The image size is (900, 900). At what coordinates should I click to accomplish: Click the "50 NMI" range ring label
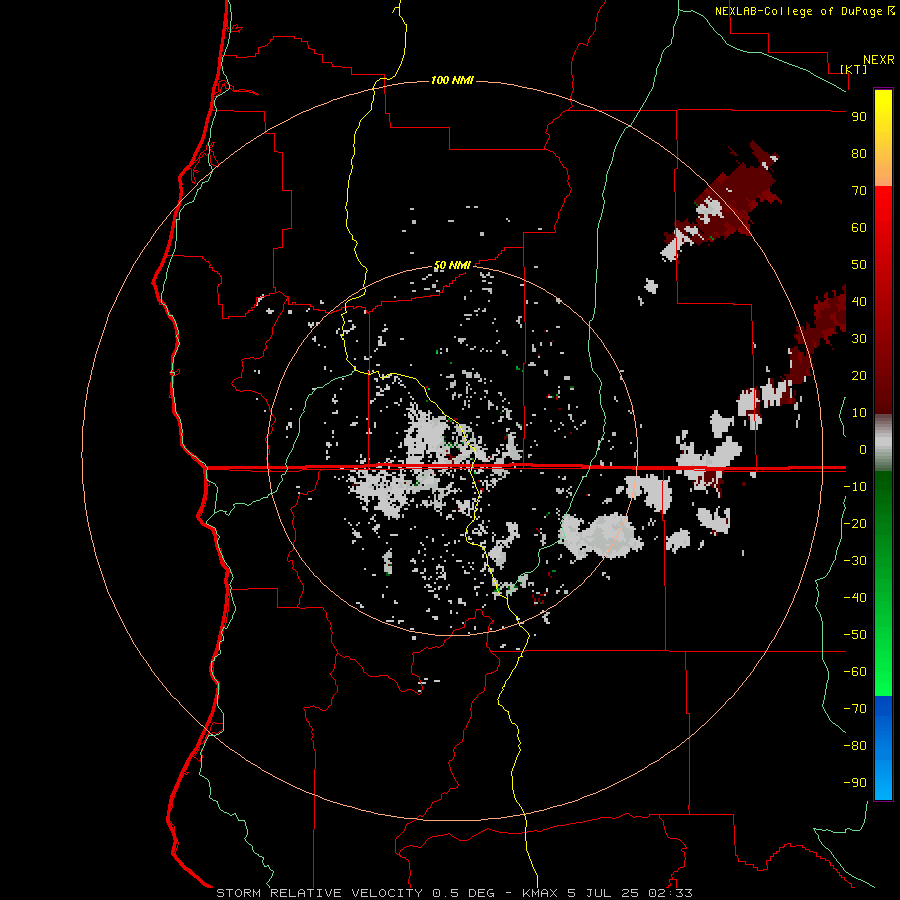452,265
